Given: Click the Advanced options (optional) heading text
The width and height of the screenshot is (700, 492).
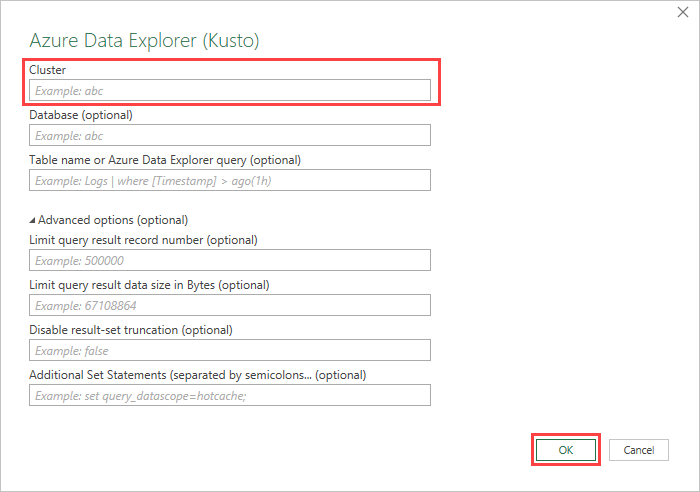Looking at the screenshot, I should 113,220.
